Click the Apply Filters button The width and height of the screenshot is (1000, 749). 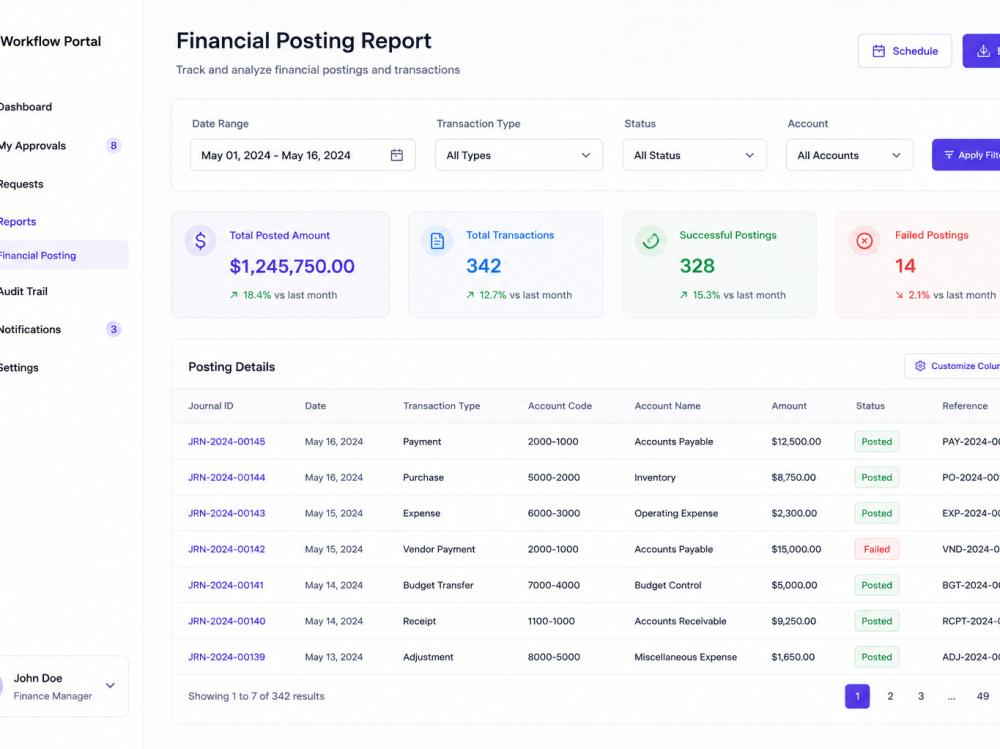point(966,155)
